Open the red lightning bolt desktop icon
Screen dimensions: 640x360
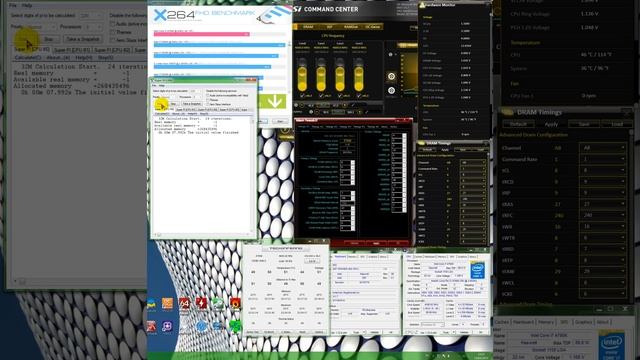tap(201, 303)
